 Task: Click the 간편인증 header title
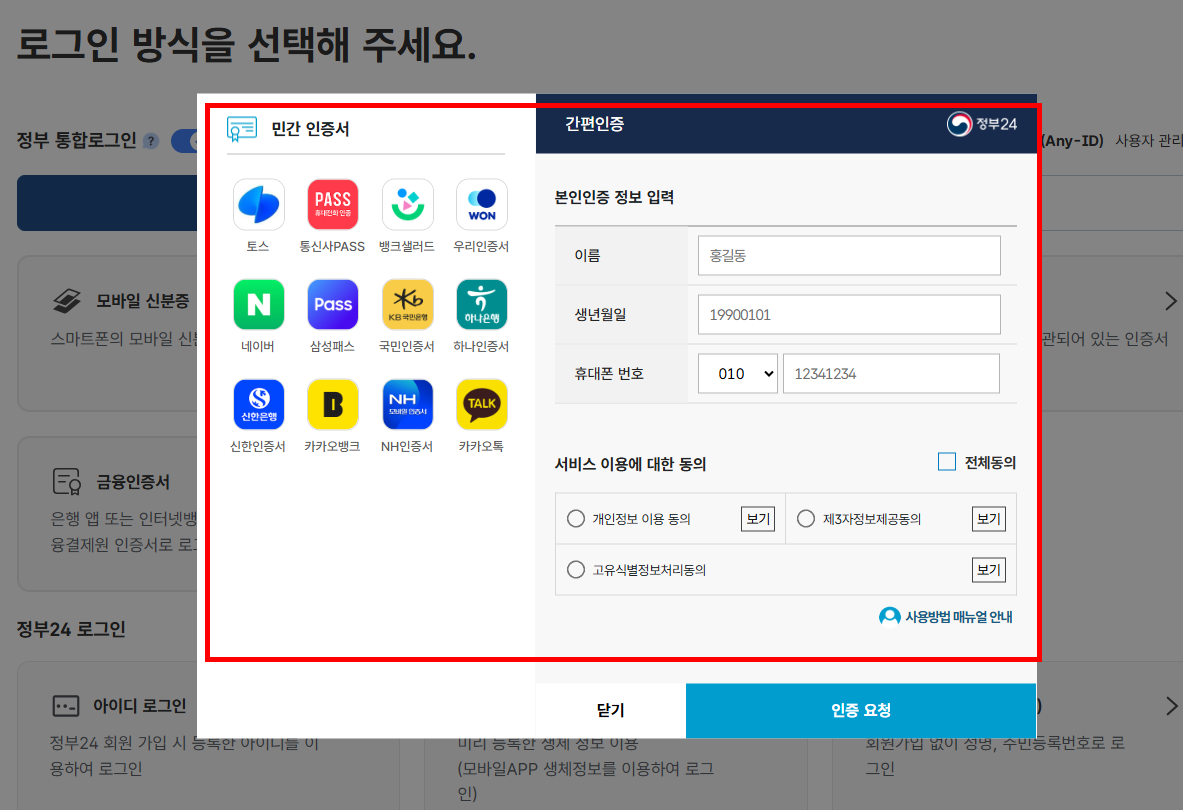[595, 124]
